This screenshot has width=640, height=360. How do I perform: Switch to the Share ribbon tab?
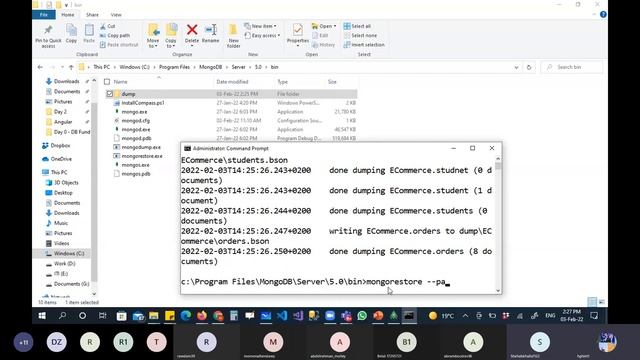tap(92, 15)
